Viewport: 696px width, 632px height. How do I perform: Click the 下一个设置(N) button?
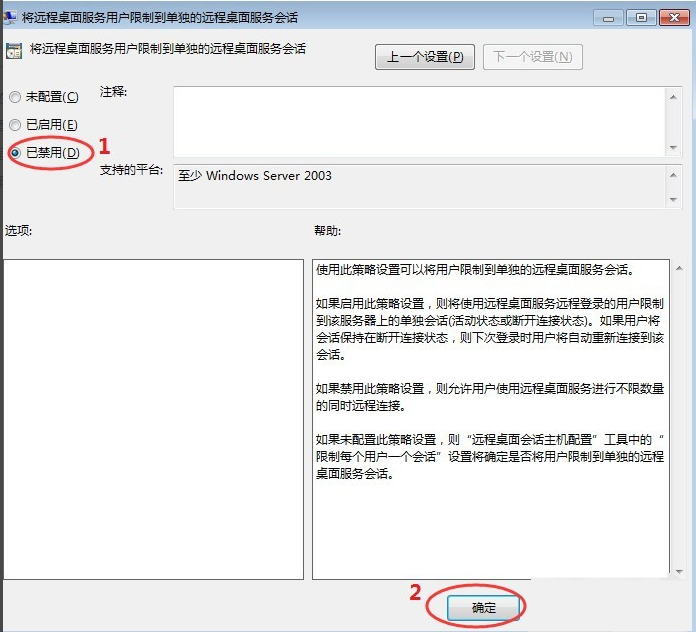532,57
